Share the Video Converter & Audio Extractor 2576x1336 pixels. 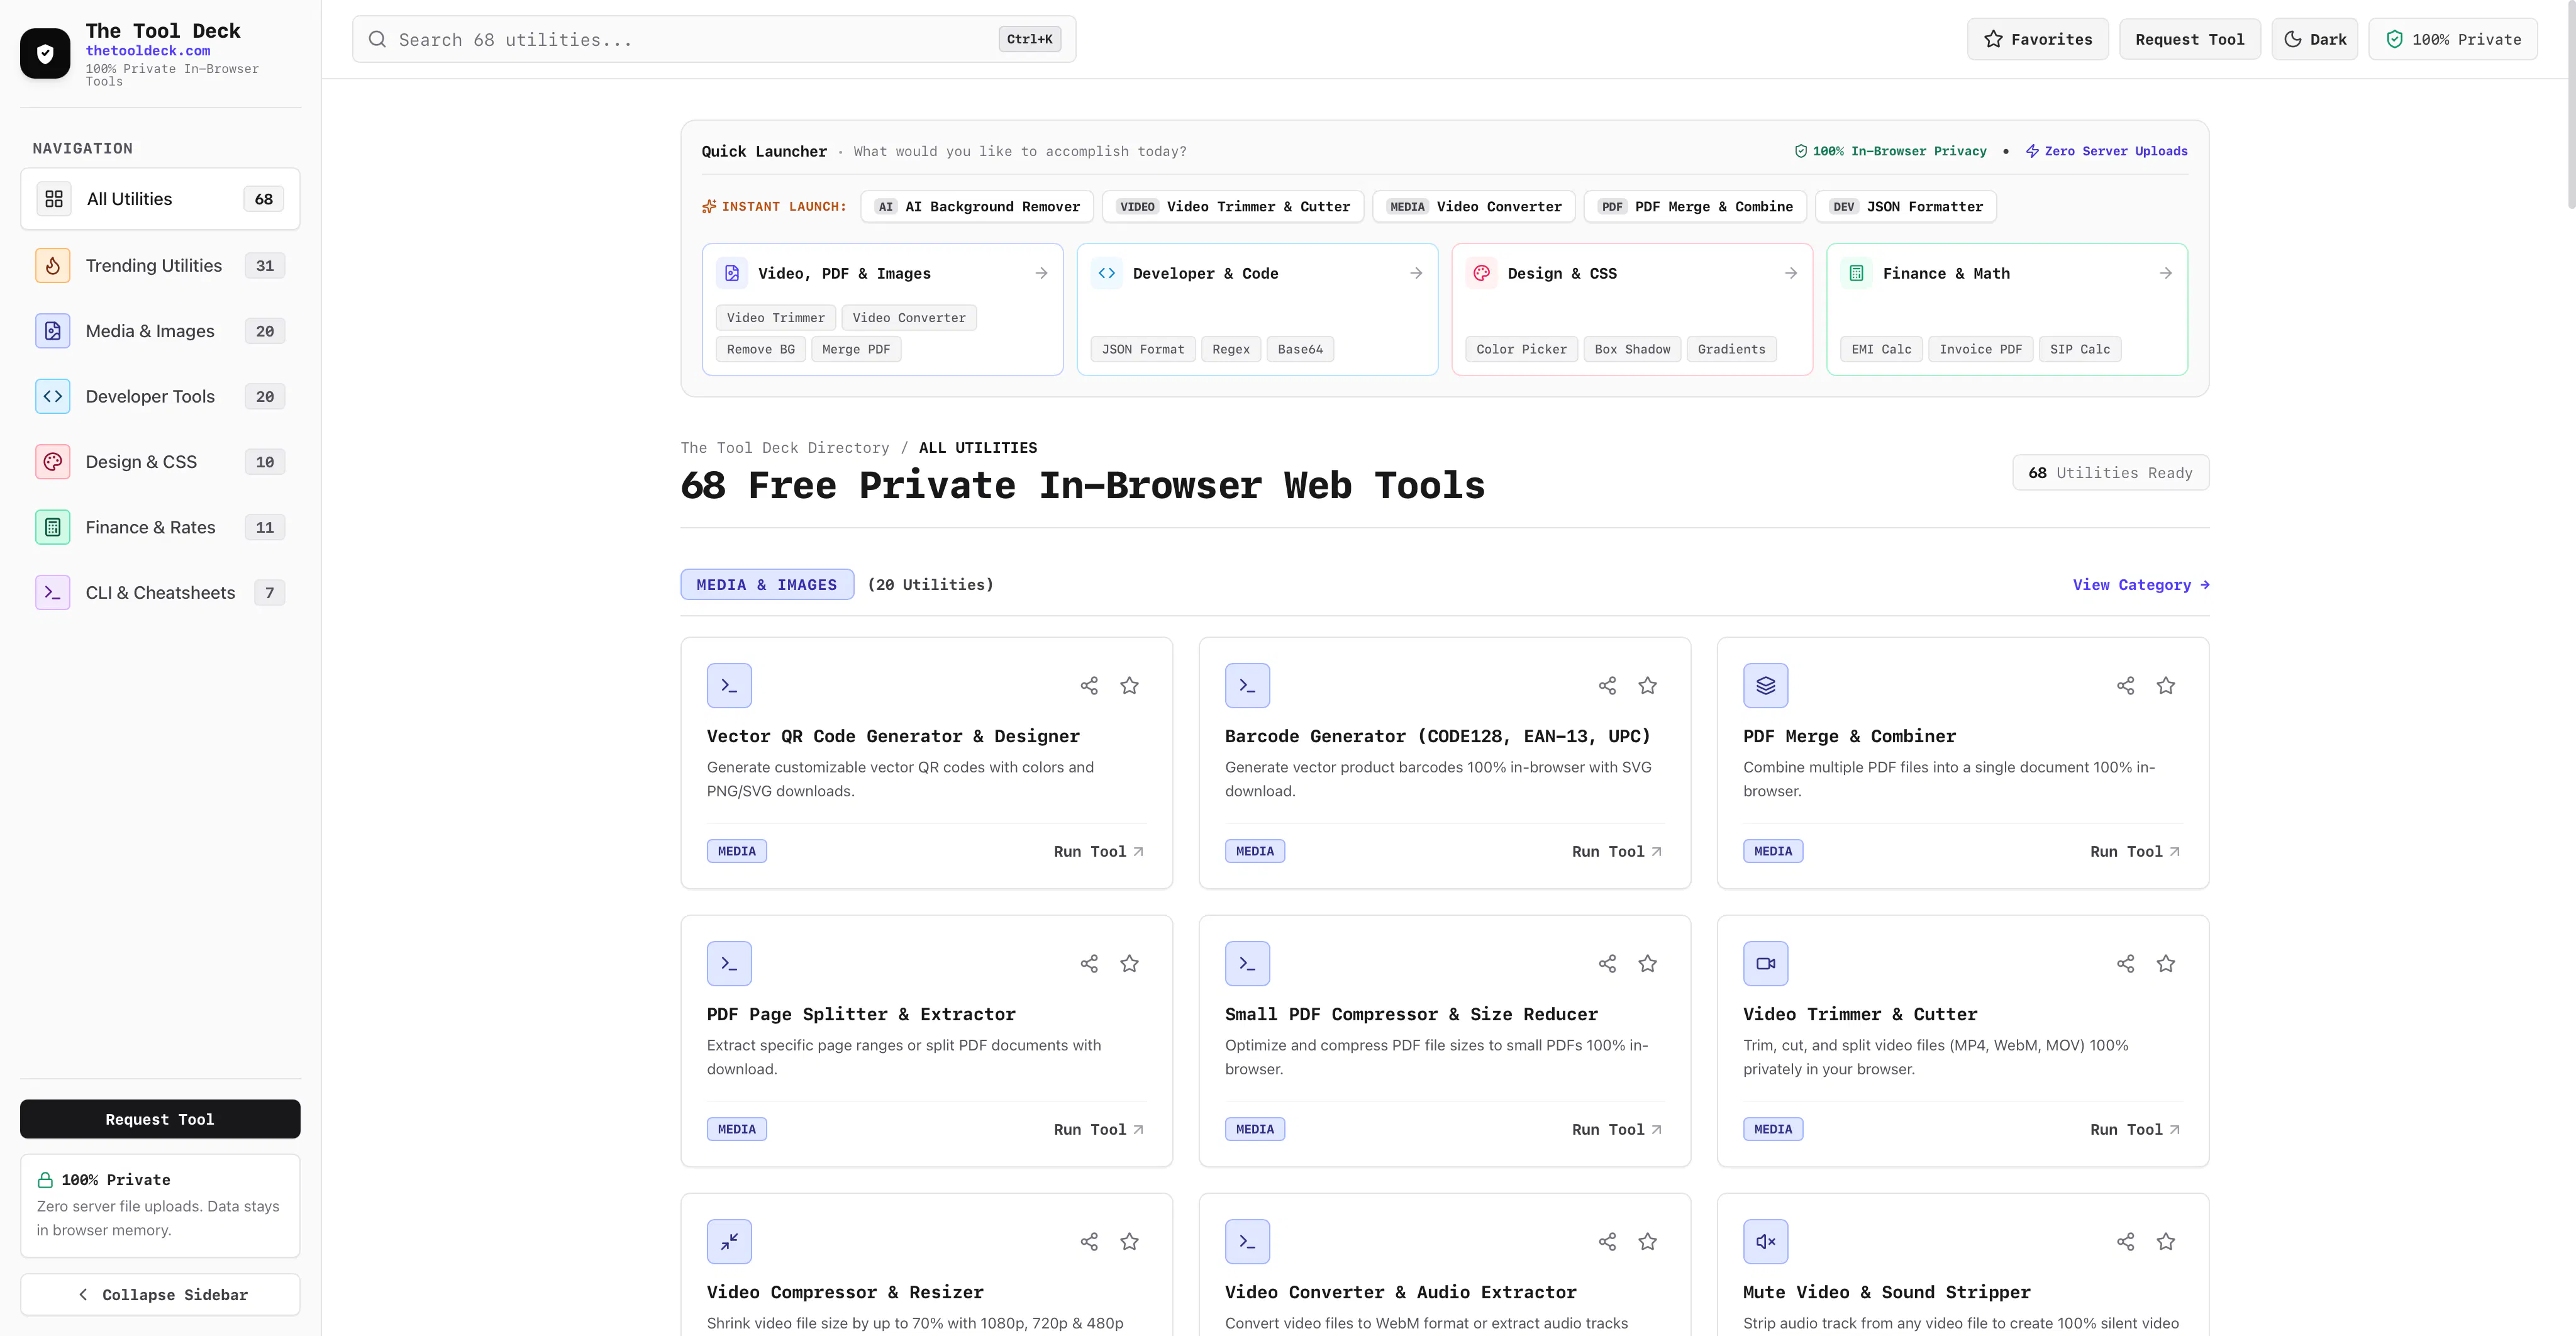tap(1607, 1241)
